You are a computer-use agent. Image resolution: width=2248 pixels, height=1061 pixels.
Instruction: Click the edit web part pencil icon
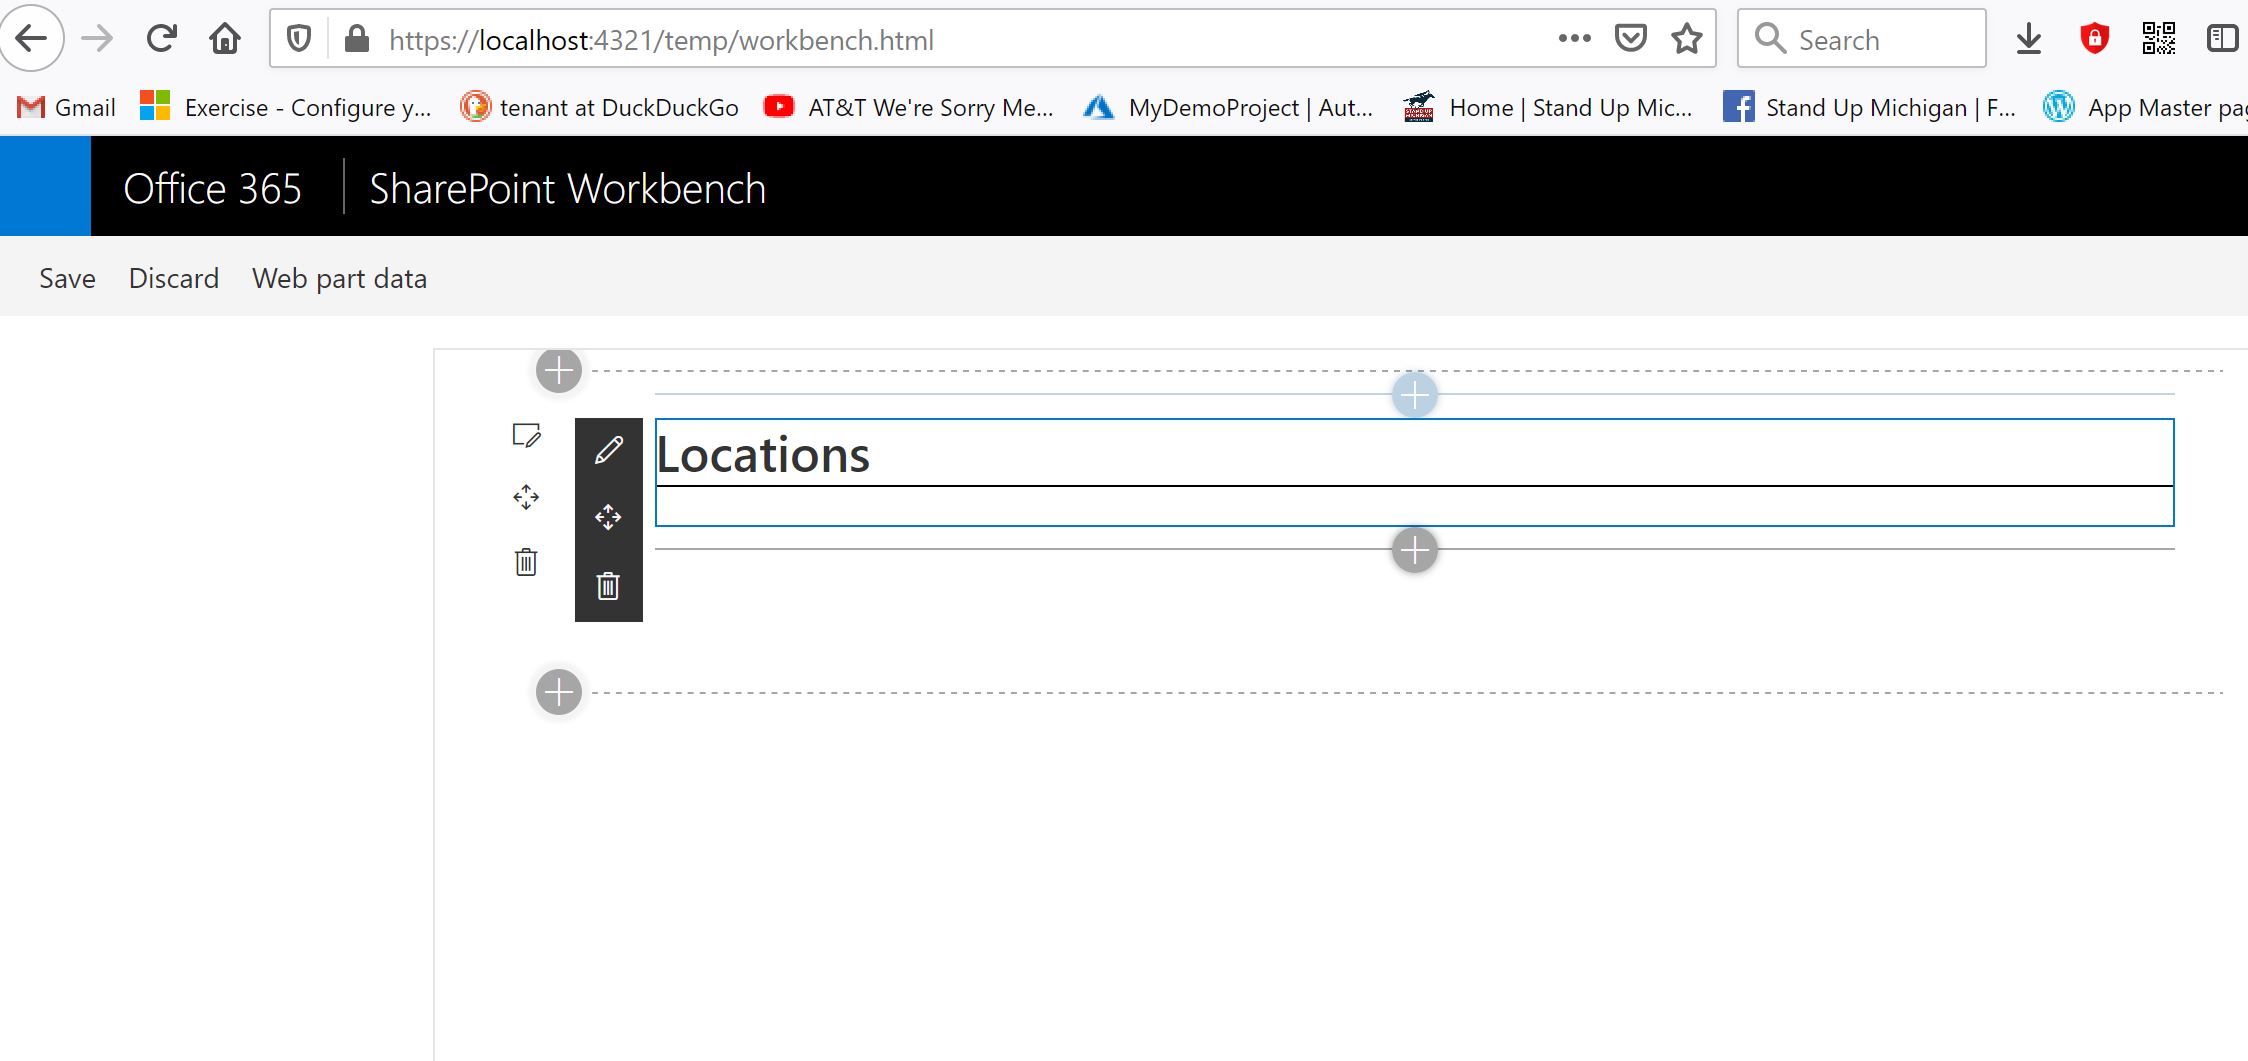pos(608,451)
